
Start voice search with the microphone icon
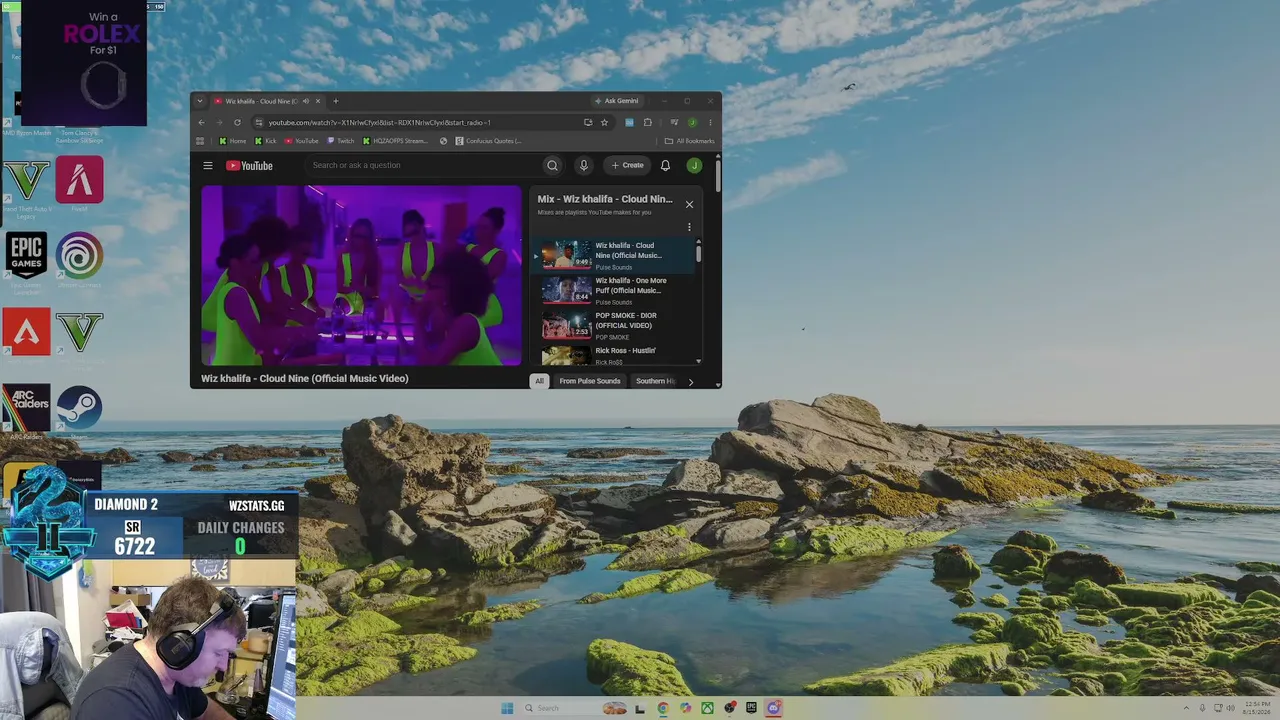(584, 165)
